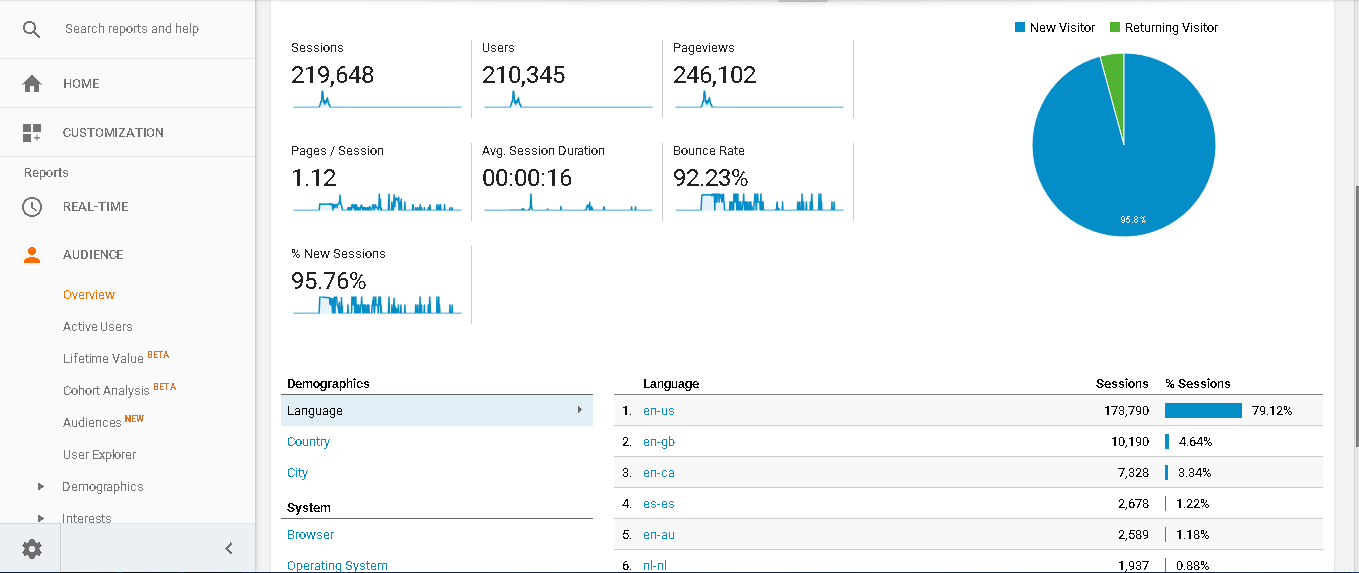The width and height of the screenshot is (1359, 573).
Task: Open en-ca language row link
Action: (x=659, y=473)
